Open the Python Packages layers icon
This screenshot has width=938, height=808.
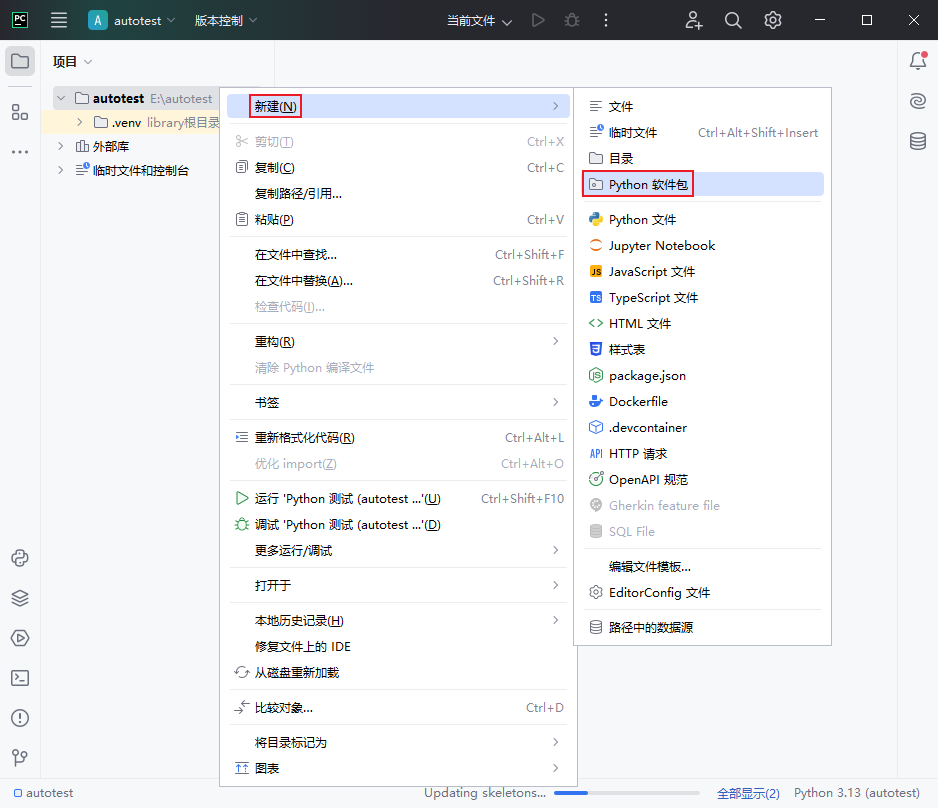coord(20,598)
